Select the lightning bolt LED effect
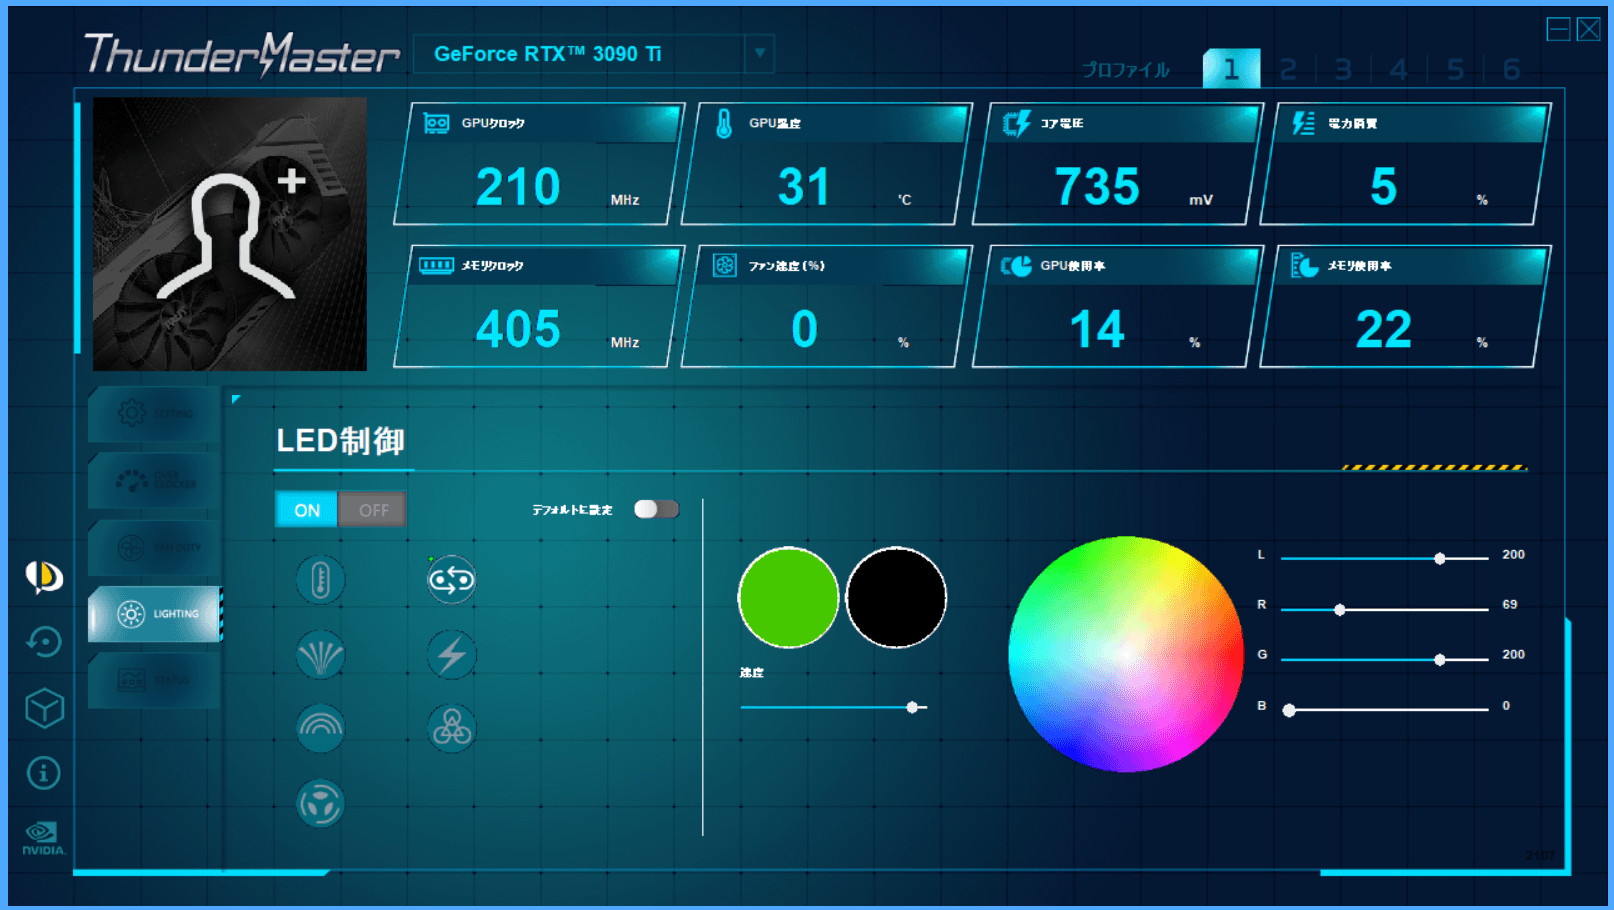 click(451, 656)
